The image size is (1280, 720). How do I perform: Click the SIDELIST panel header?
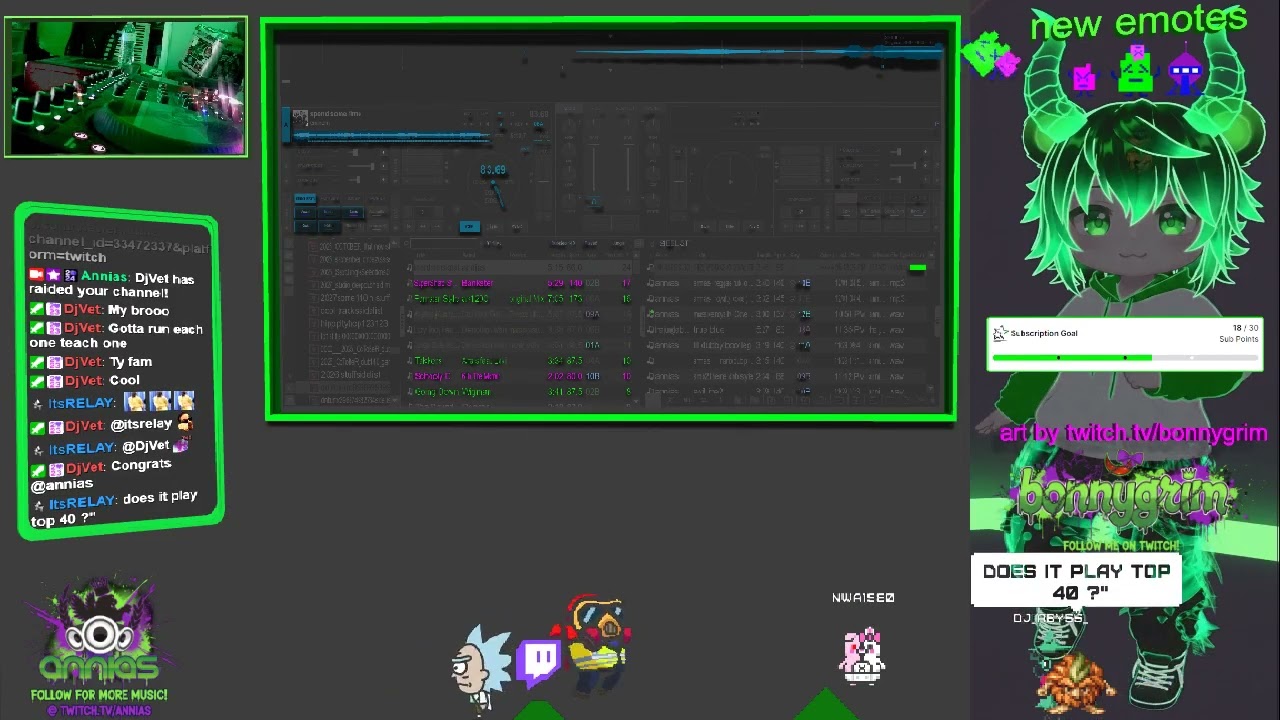click(x=674, y=243)
